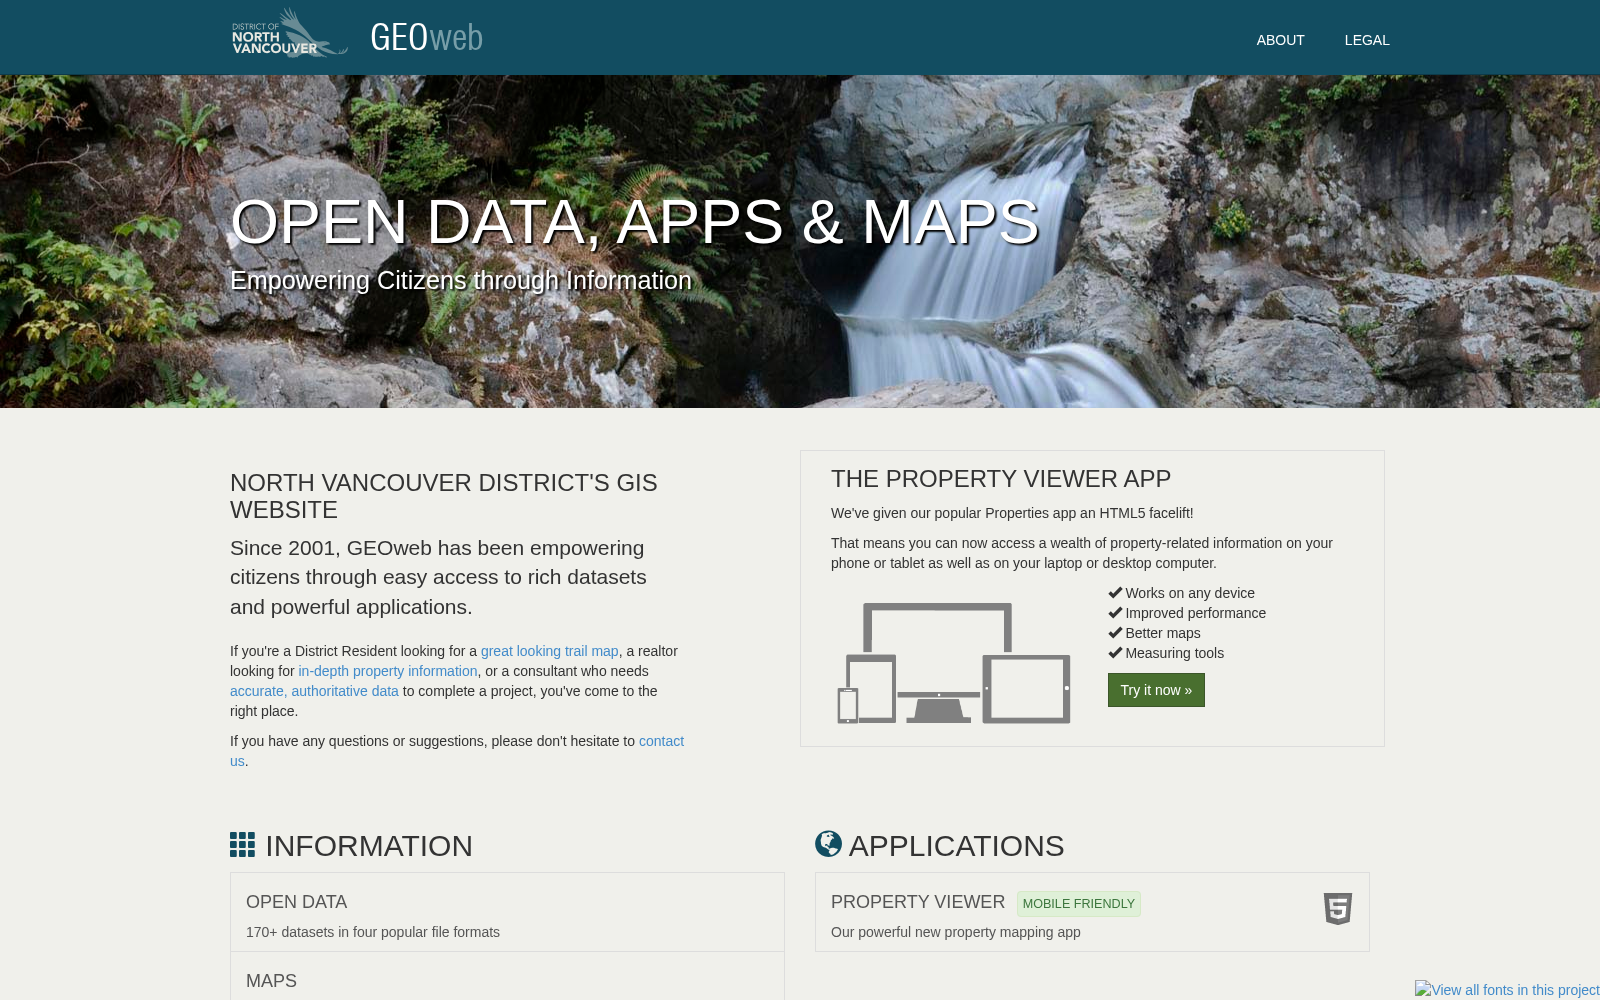Image resolution: width=1600 pixels, height=1000 pixels.
Task: Click the MOBILE FRIENDLY badge
Action: 1079,904
